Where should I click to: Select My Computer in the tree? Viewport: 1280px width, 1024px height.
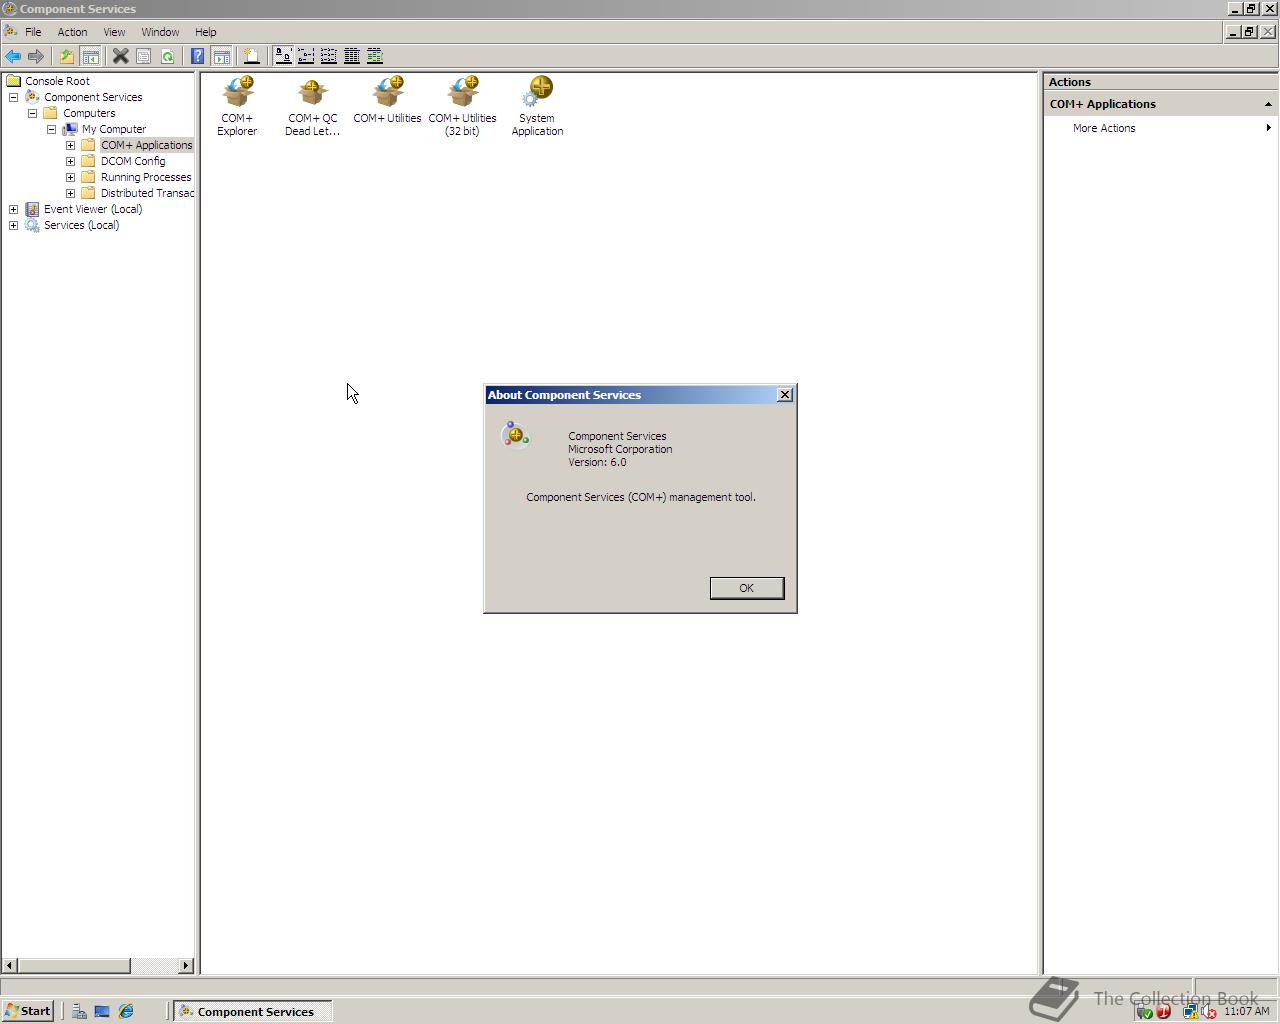tap(114, 129)
